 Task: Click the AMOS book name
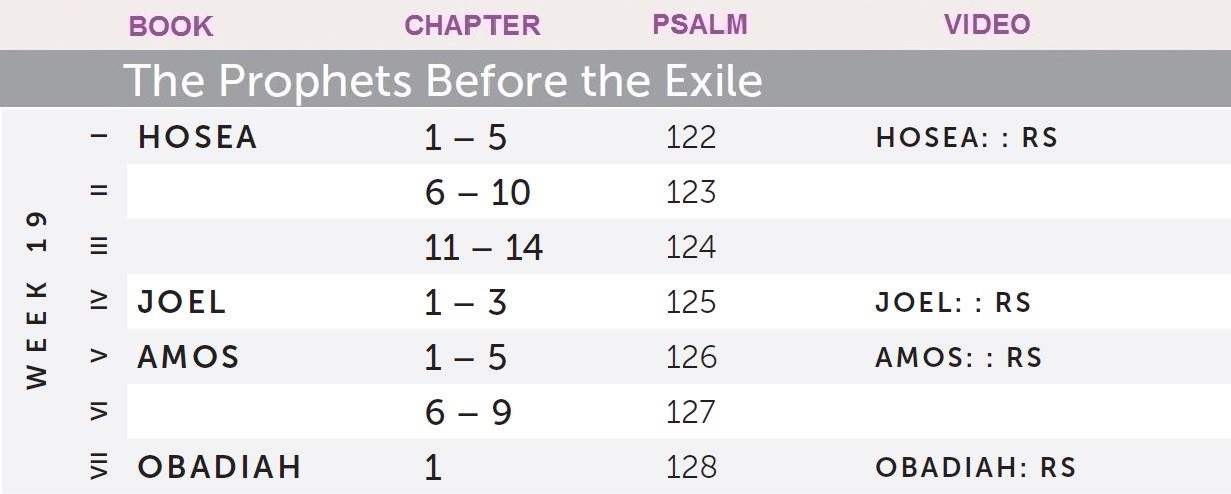188,357
